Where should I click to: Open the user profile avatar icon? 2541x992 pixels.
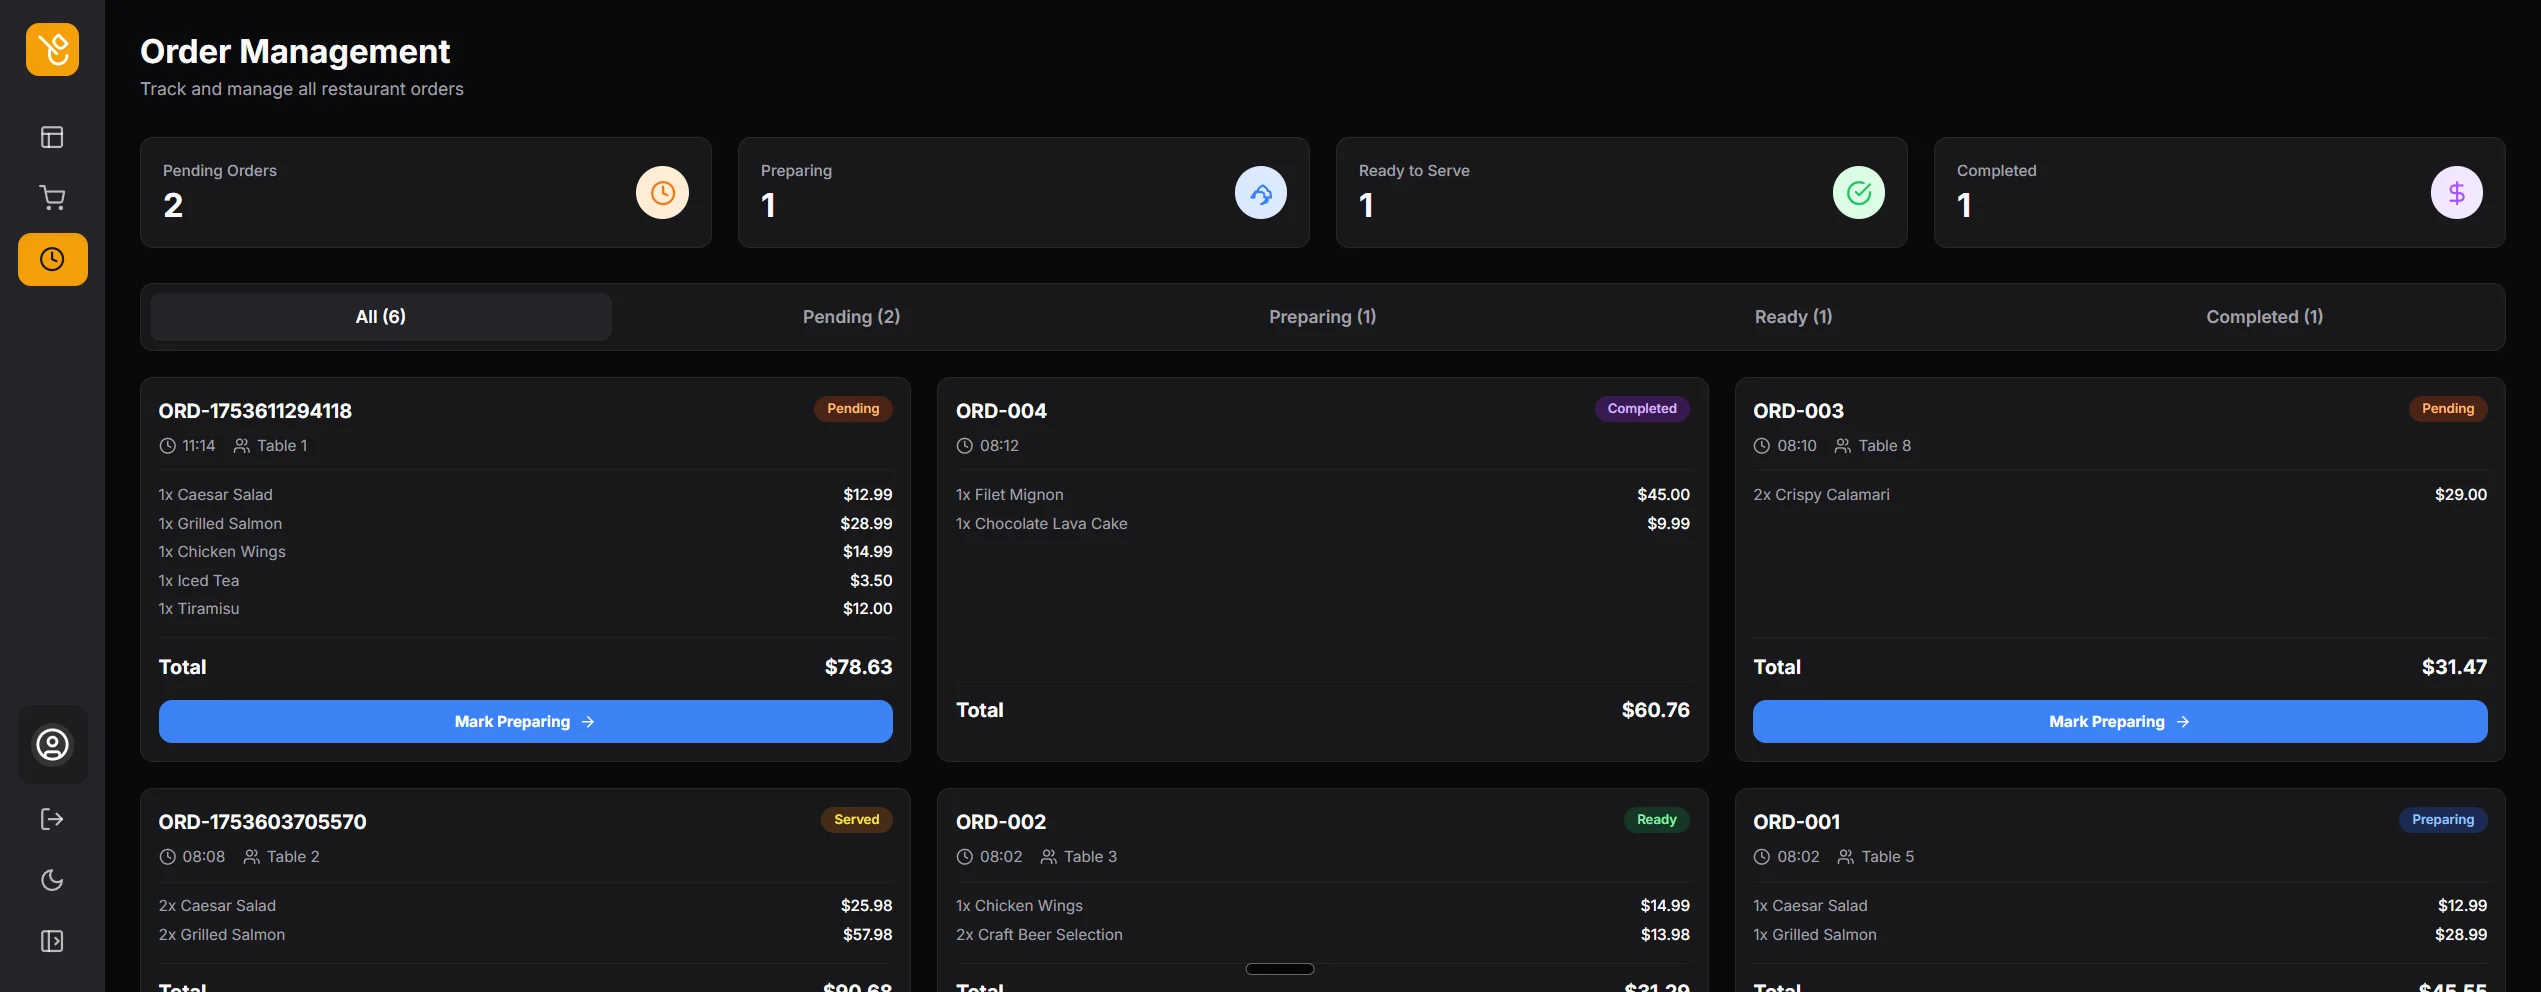(52, 745)
